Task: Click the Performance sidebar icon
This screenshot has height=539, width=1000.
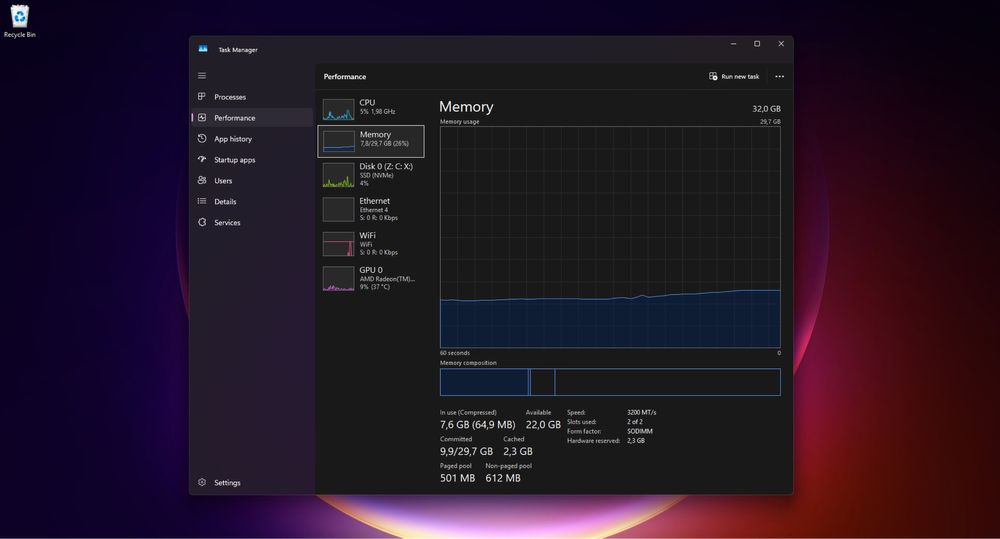Action: coord(202,117)
